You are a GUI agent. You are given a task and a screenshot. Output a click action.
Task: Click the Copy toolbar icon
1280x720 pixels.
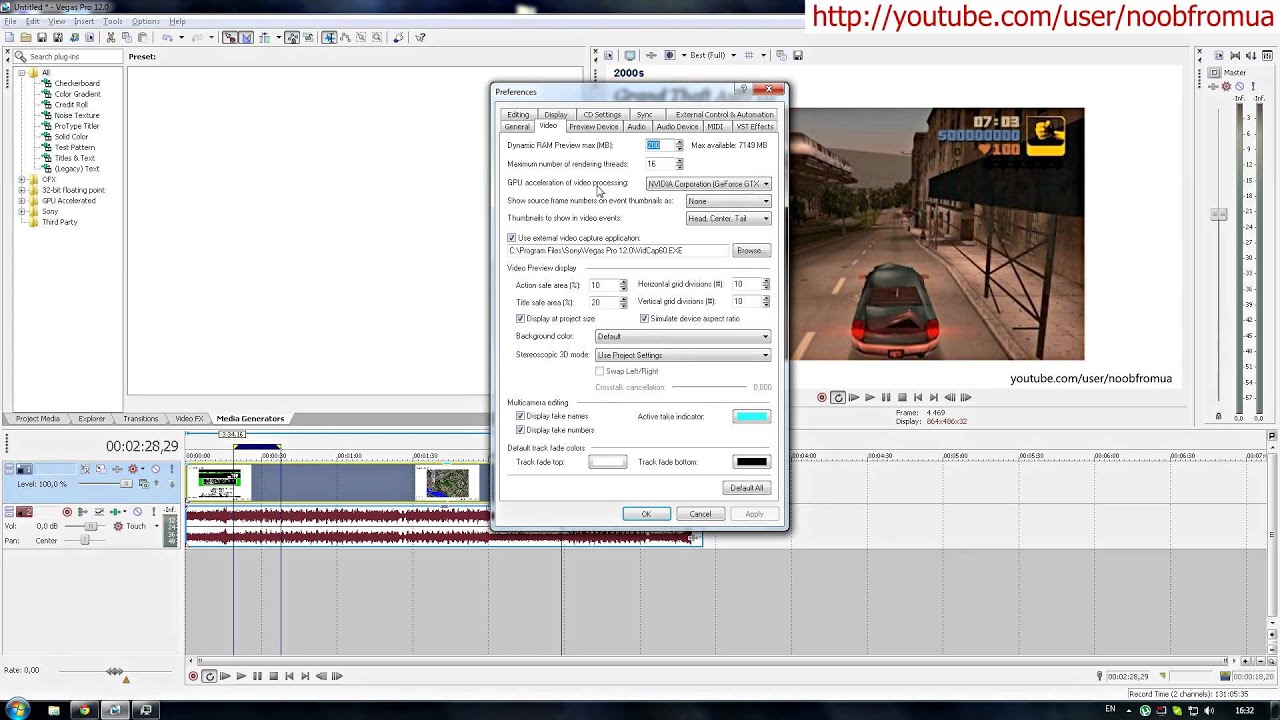pos(126,38)
